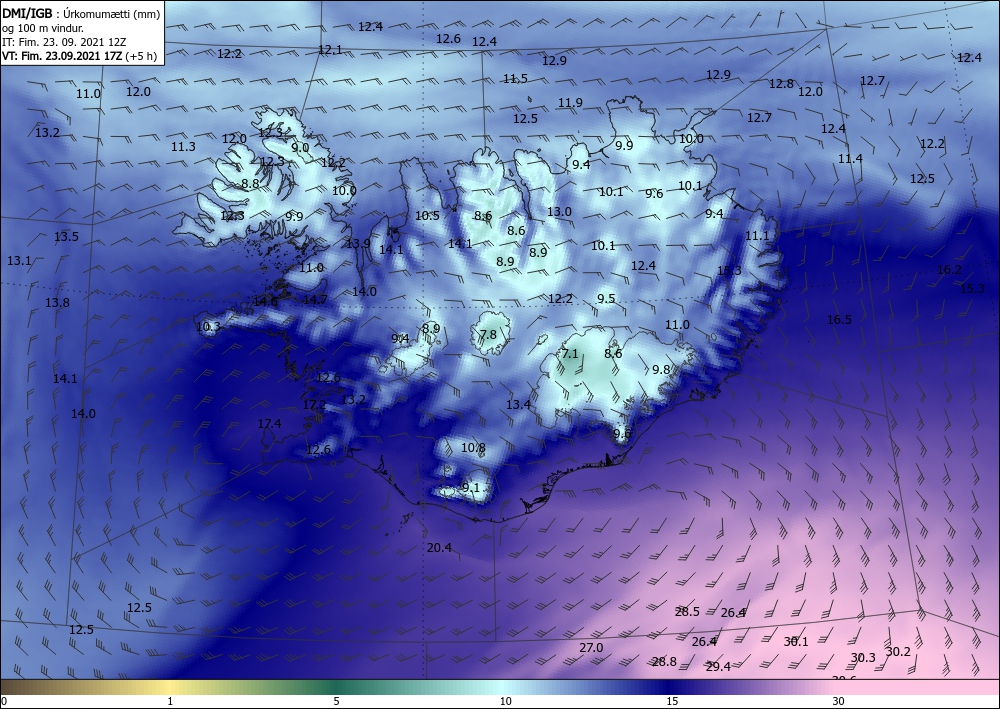This screenshot has height=709, width=1000.
Task: Click the 30.1 value on the map
Action: [x=796, y=642]
